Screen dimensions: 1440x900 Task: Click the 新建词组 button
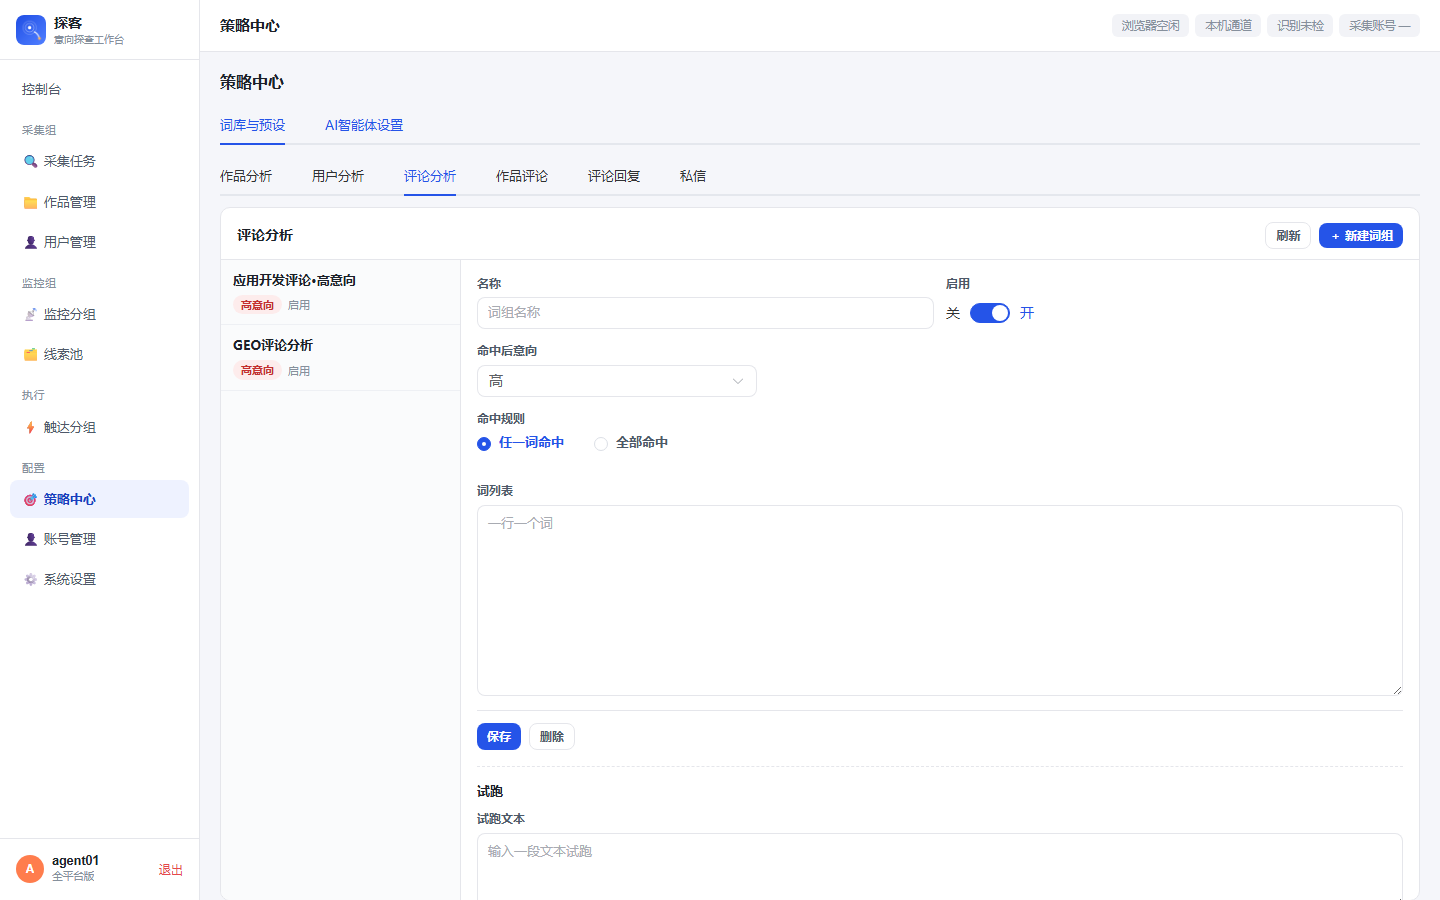click(1361, 235)
